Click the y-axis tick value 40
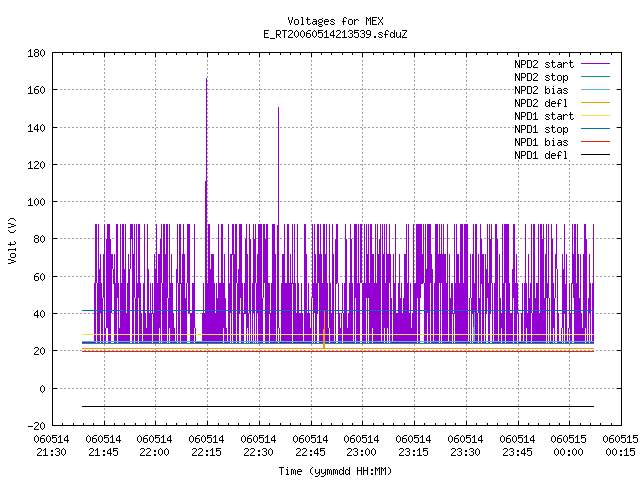The height and width of the screenshot is (480, 640). pos(39,314)
